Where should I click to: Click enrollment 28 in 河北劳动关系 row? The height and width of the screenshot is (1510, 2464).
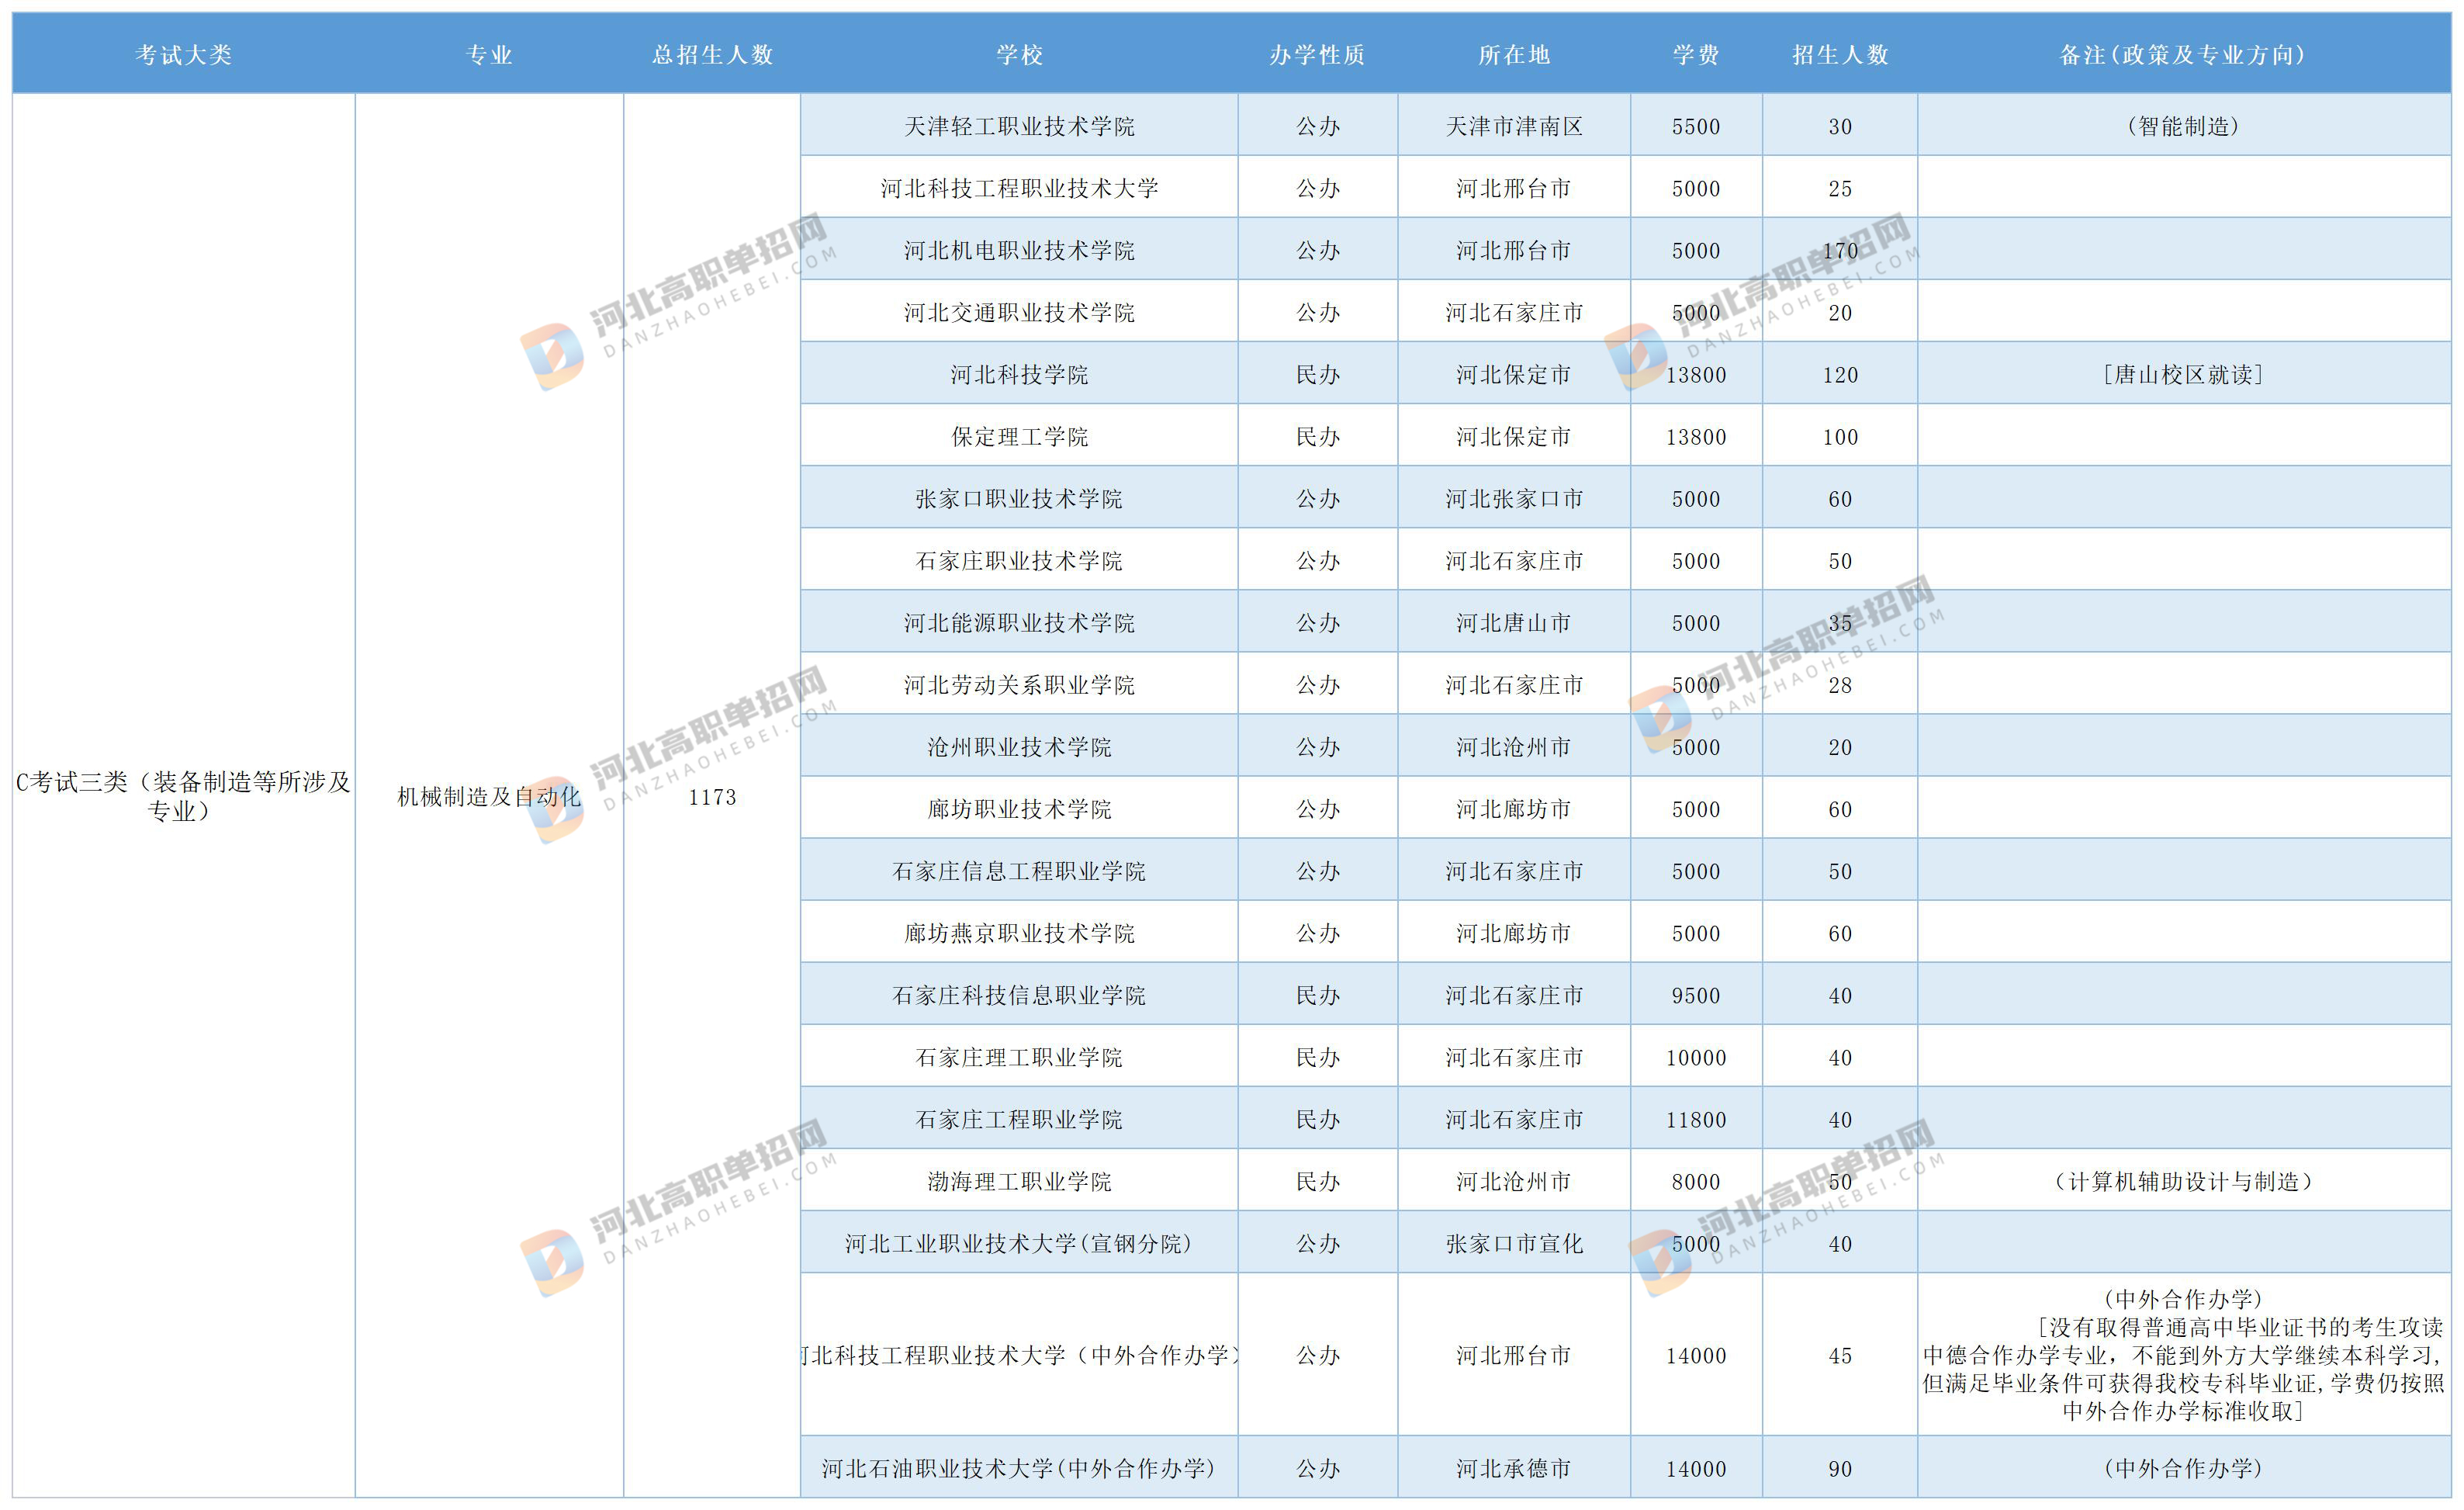pyautogui.click(x=1840, y=685)
